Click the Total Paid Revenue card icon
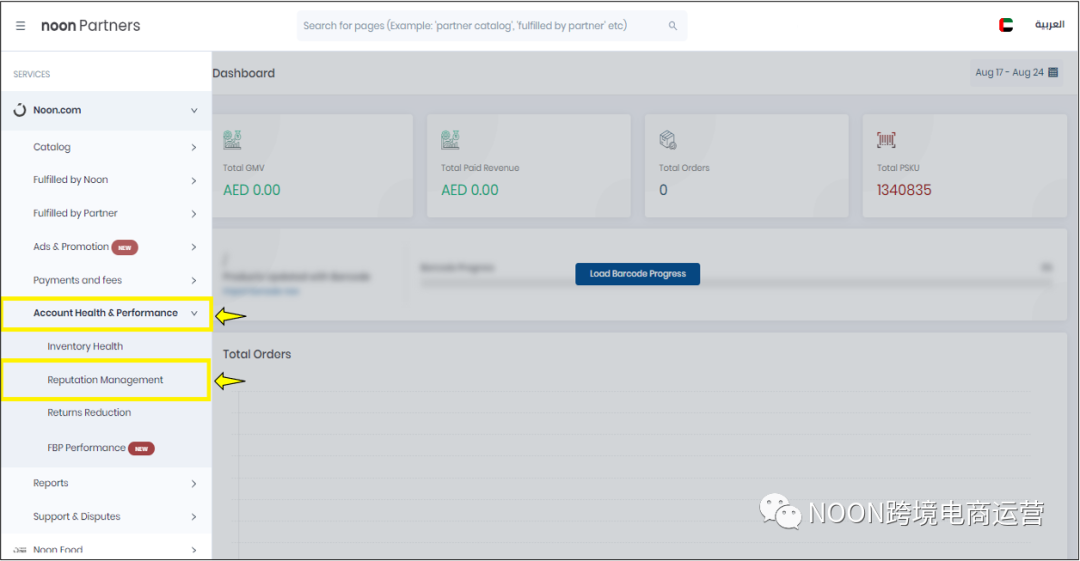Viewport: 1080px width, 561px height. [x=450, y=139]
